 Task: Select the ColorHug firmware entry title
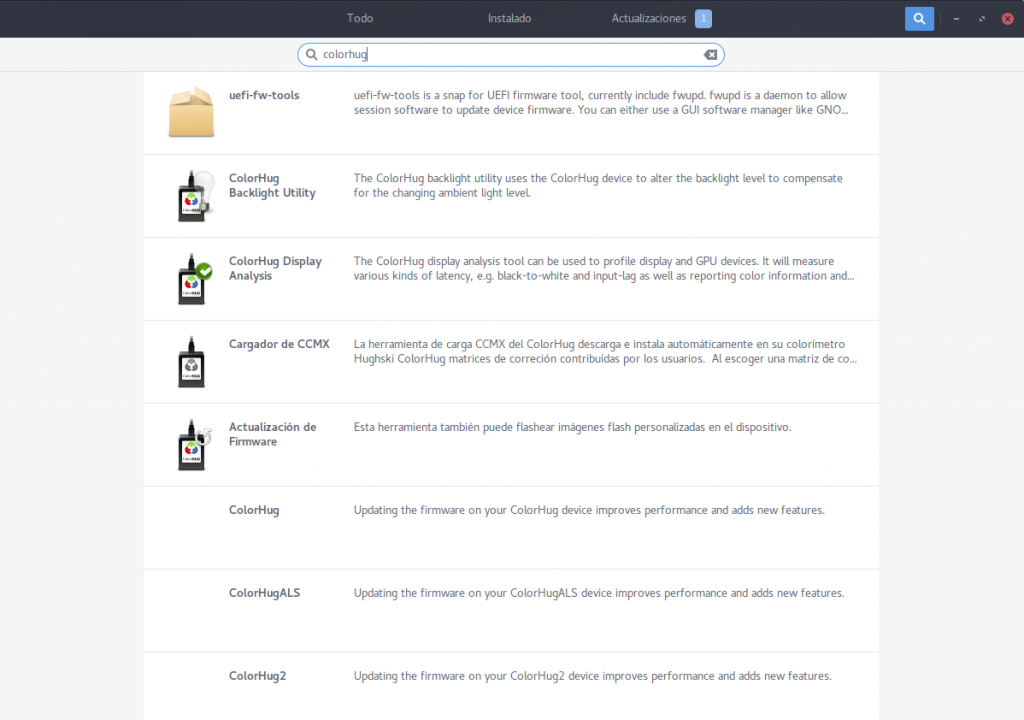pos(254,510)
